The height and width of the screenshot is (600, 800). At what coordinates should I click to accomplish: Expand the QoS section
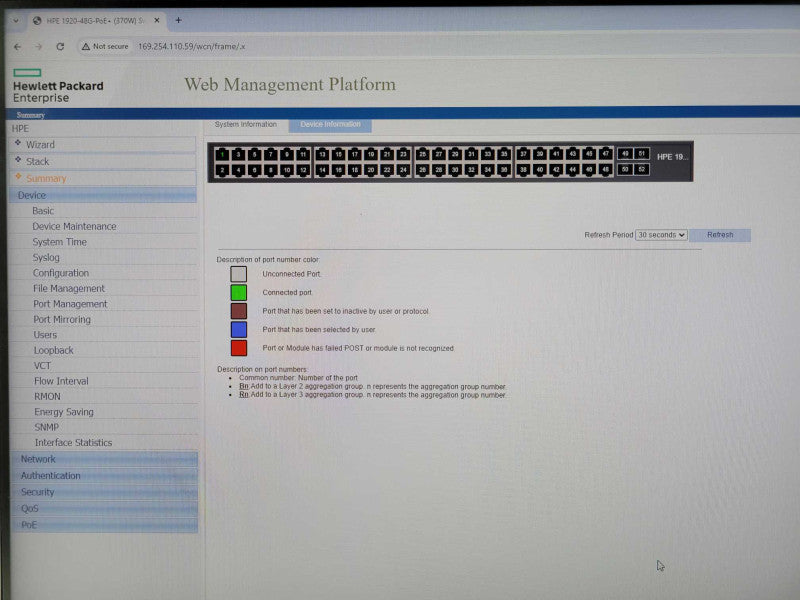coord(104,508)
